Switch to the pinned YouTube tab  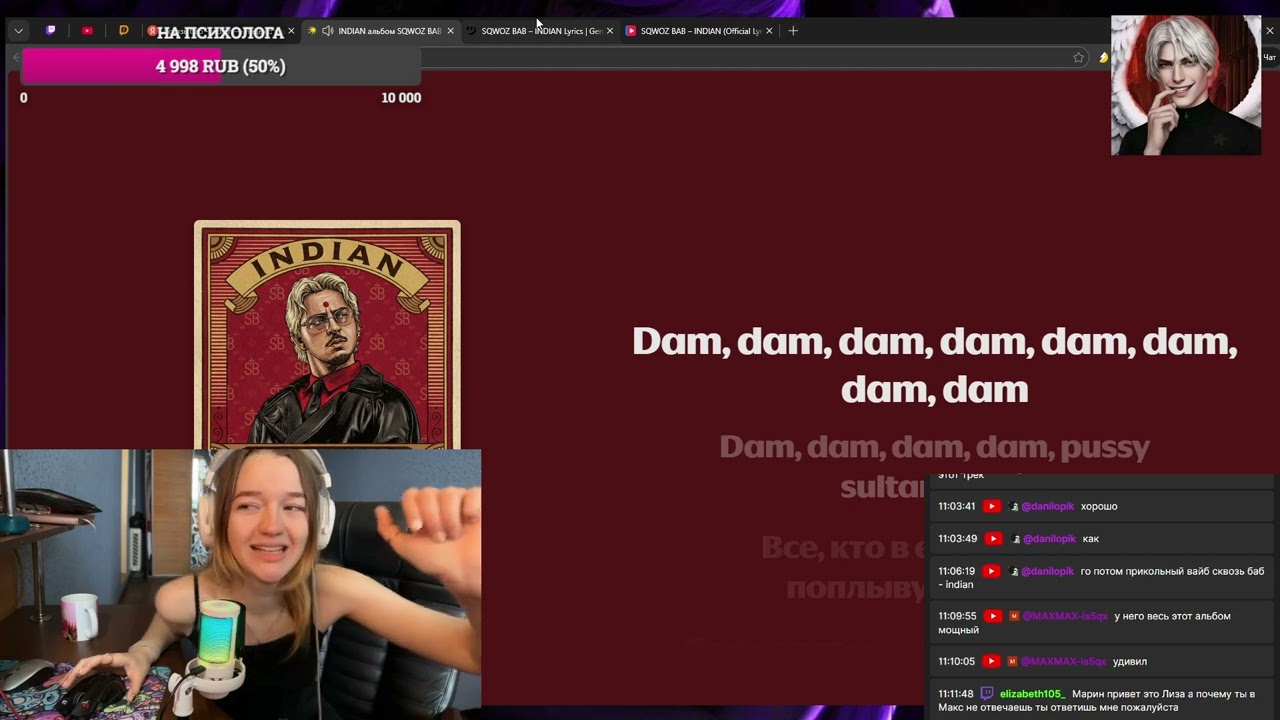point(87,31)
